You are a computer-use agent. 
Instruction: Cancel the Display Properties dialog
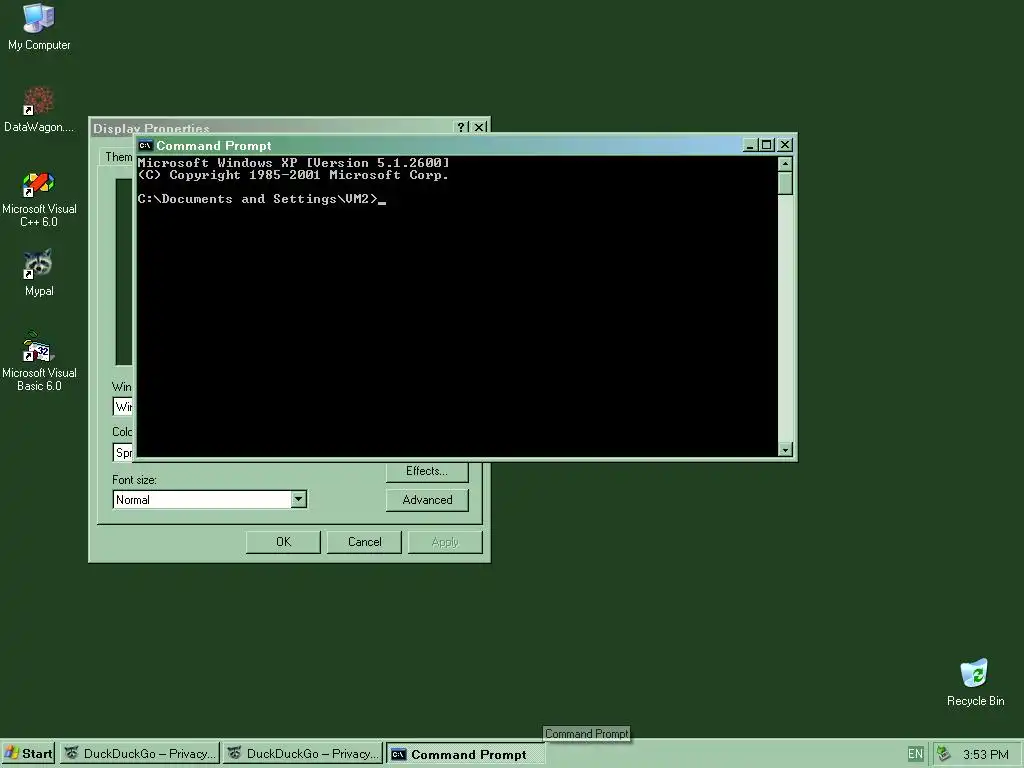coord(364,542)
